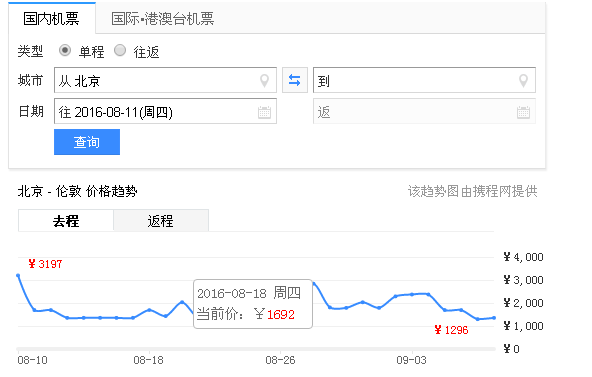The image size is (592, 377).
Task: Click last chart data point at right end
Action: [x=494, y=318]
